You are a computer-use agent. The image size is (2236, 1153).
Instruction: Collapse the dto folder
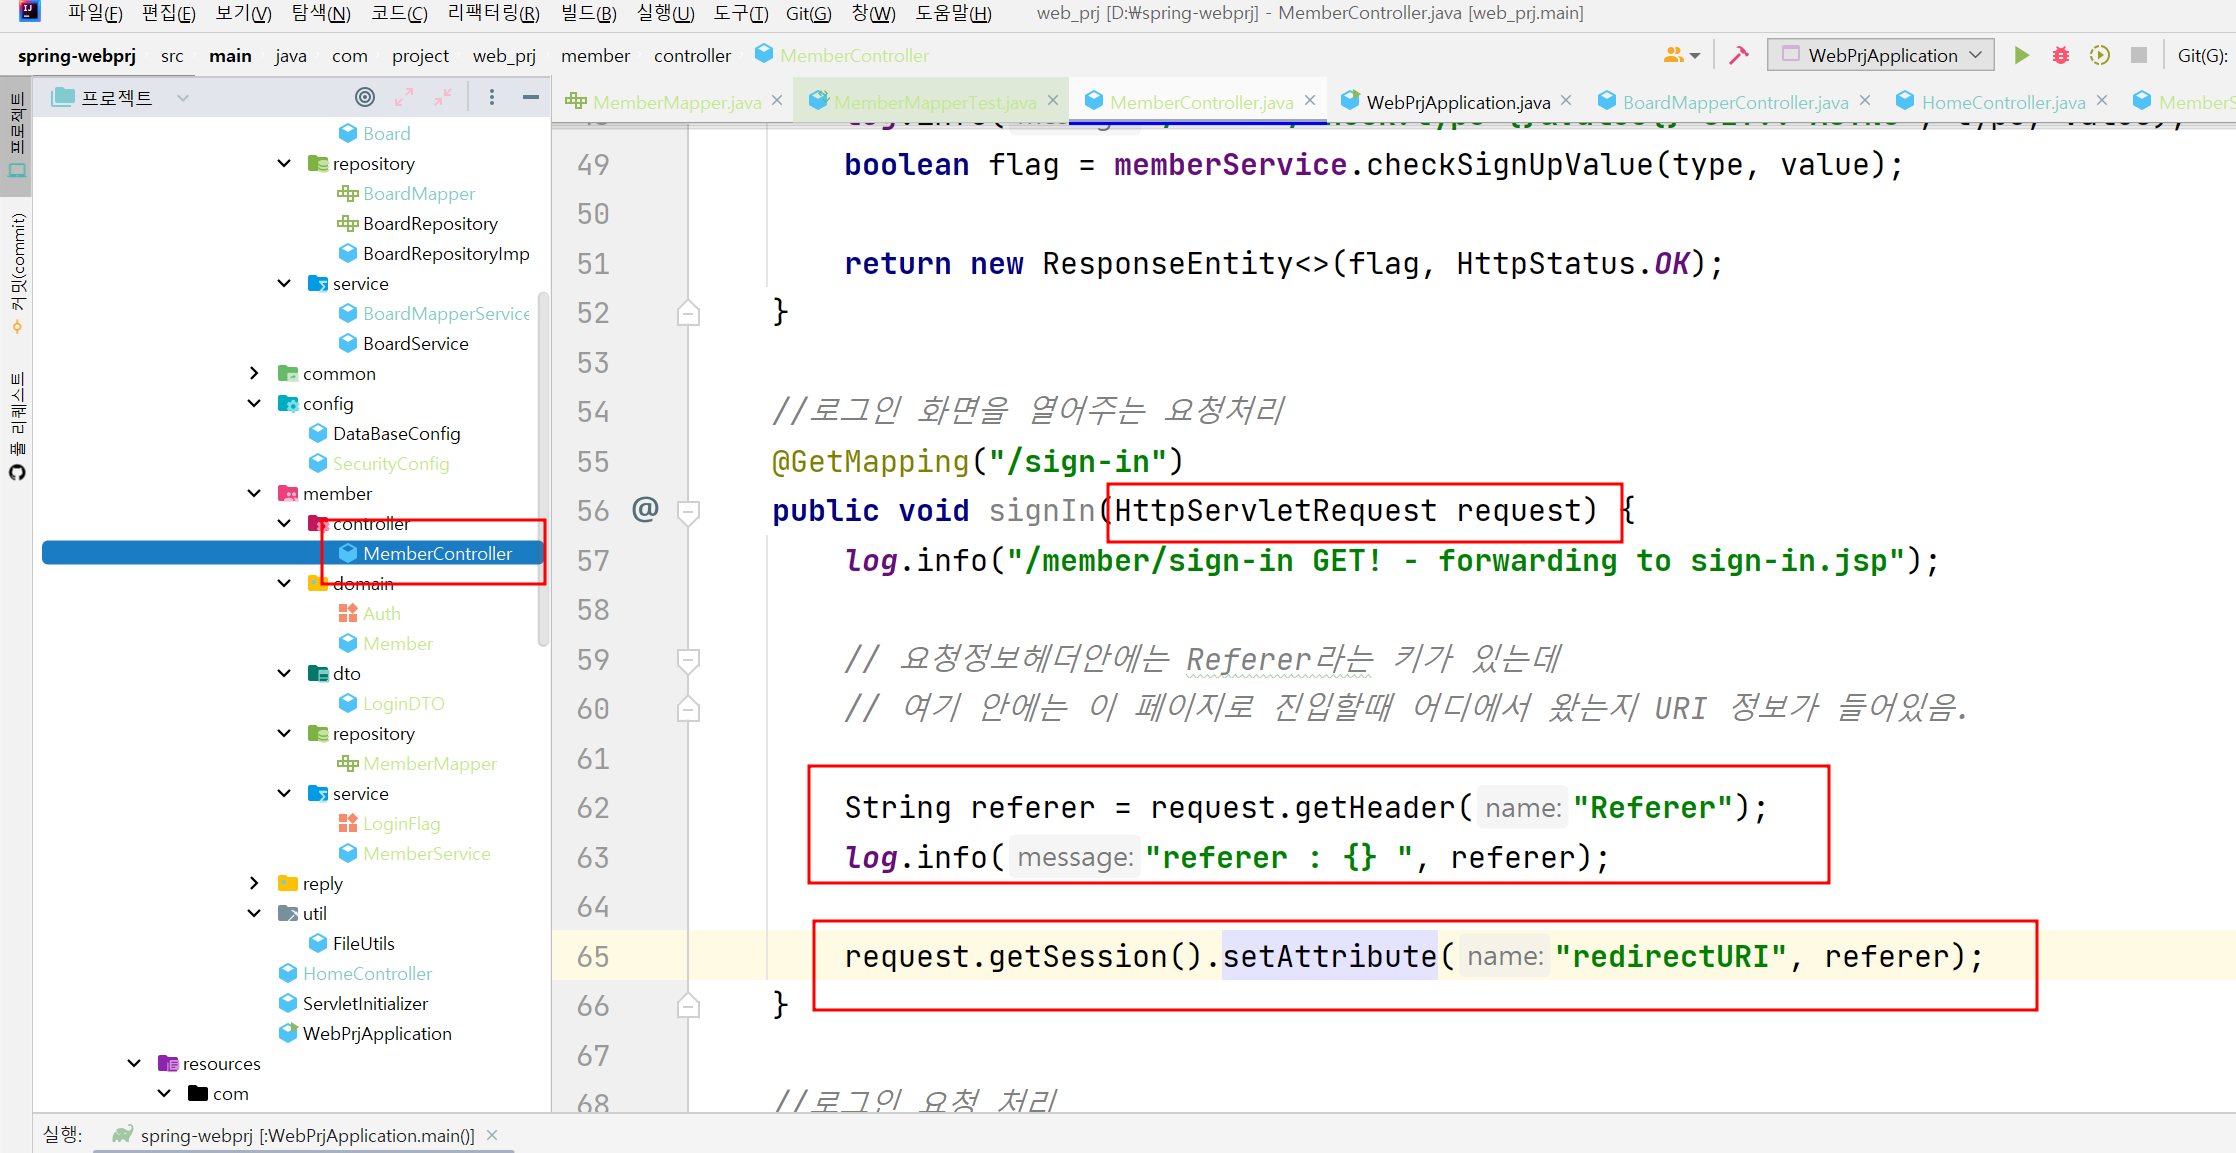coord(284,673)
